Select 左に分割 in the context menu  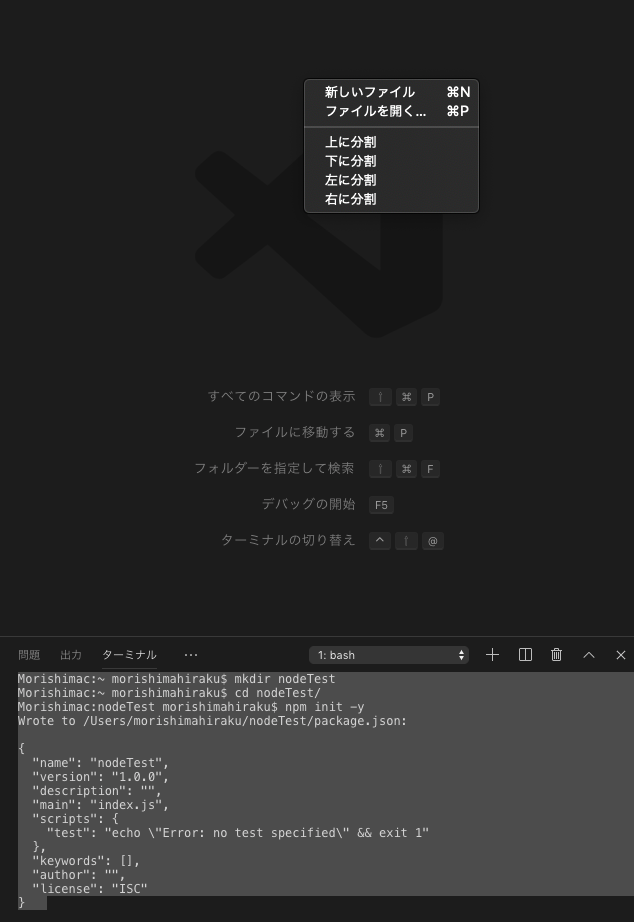(391, 180)
